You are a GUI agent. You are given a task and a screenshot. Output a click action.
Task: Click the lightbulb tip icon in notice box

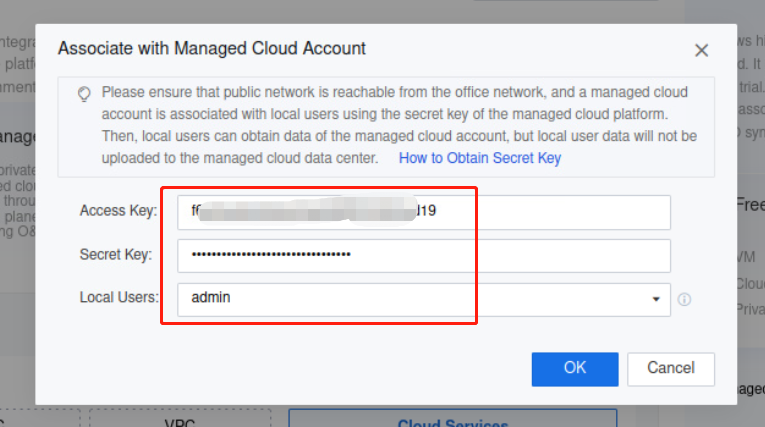click(x=84, y=94)
